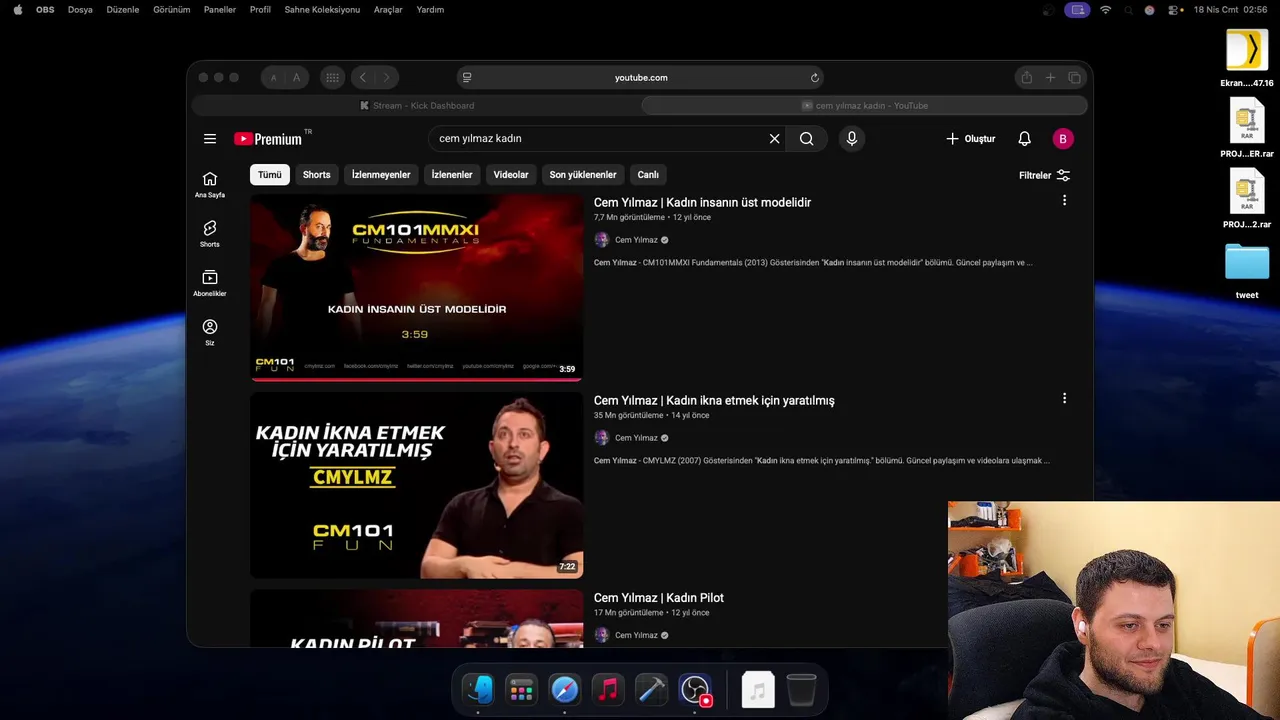
Task: Open Ana Sayfa in the sidebar
Action: (210, 184)
